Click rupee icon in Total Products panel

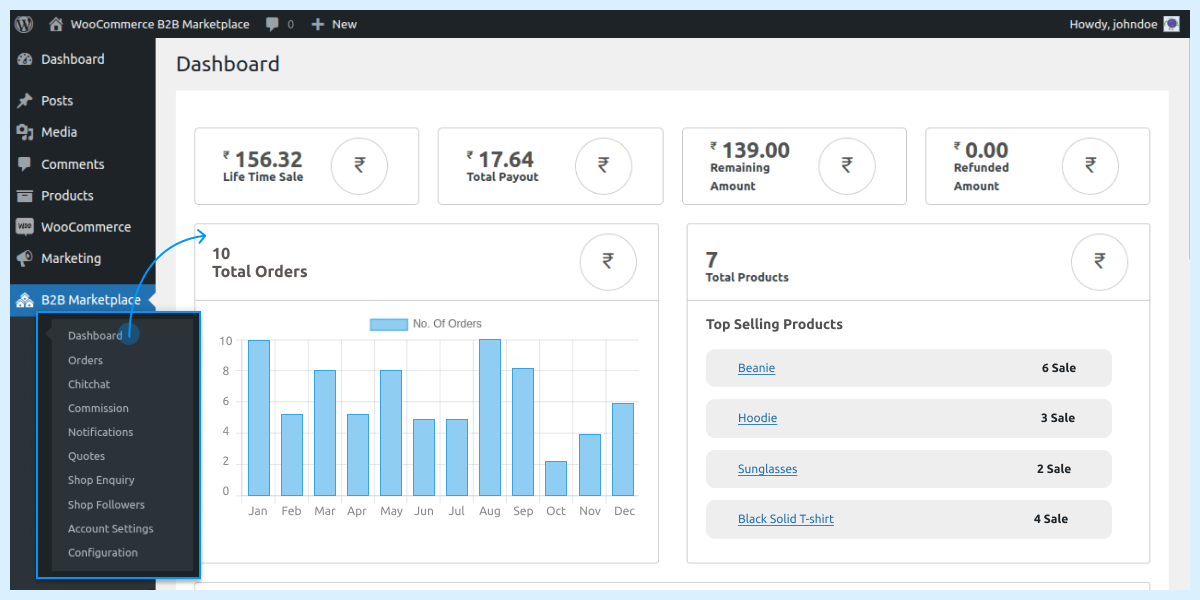pos(1099,262)
